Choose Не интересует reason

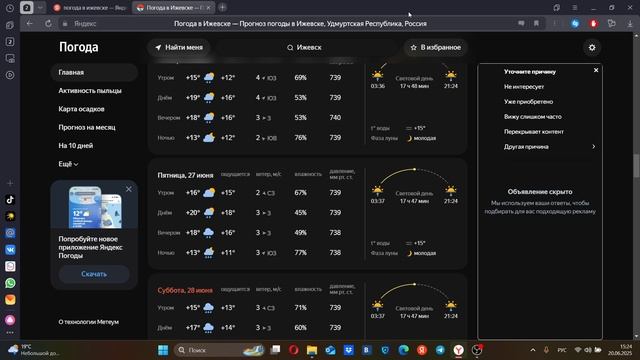click(x=524, y=87)
